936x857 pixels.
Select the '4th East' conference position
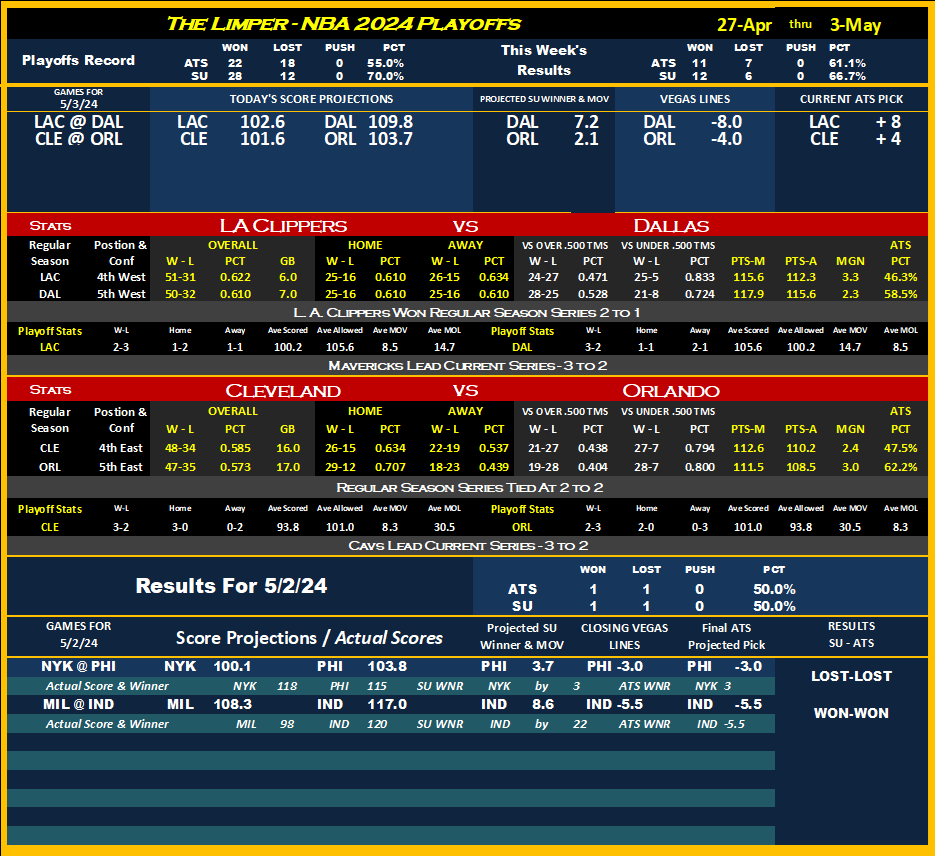[121, 448]
